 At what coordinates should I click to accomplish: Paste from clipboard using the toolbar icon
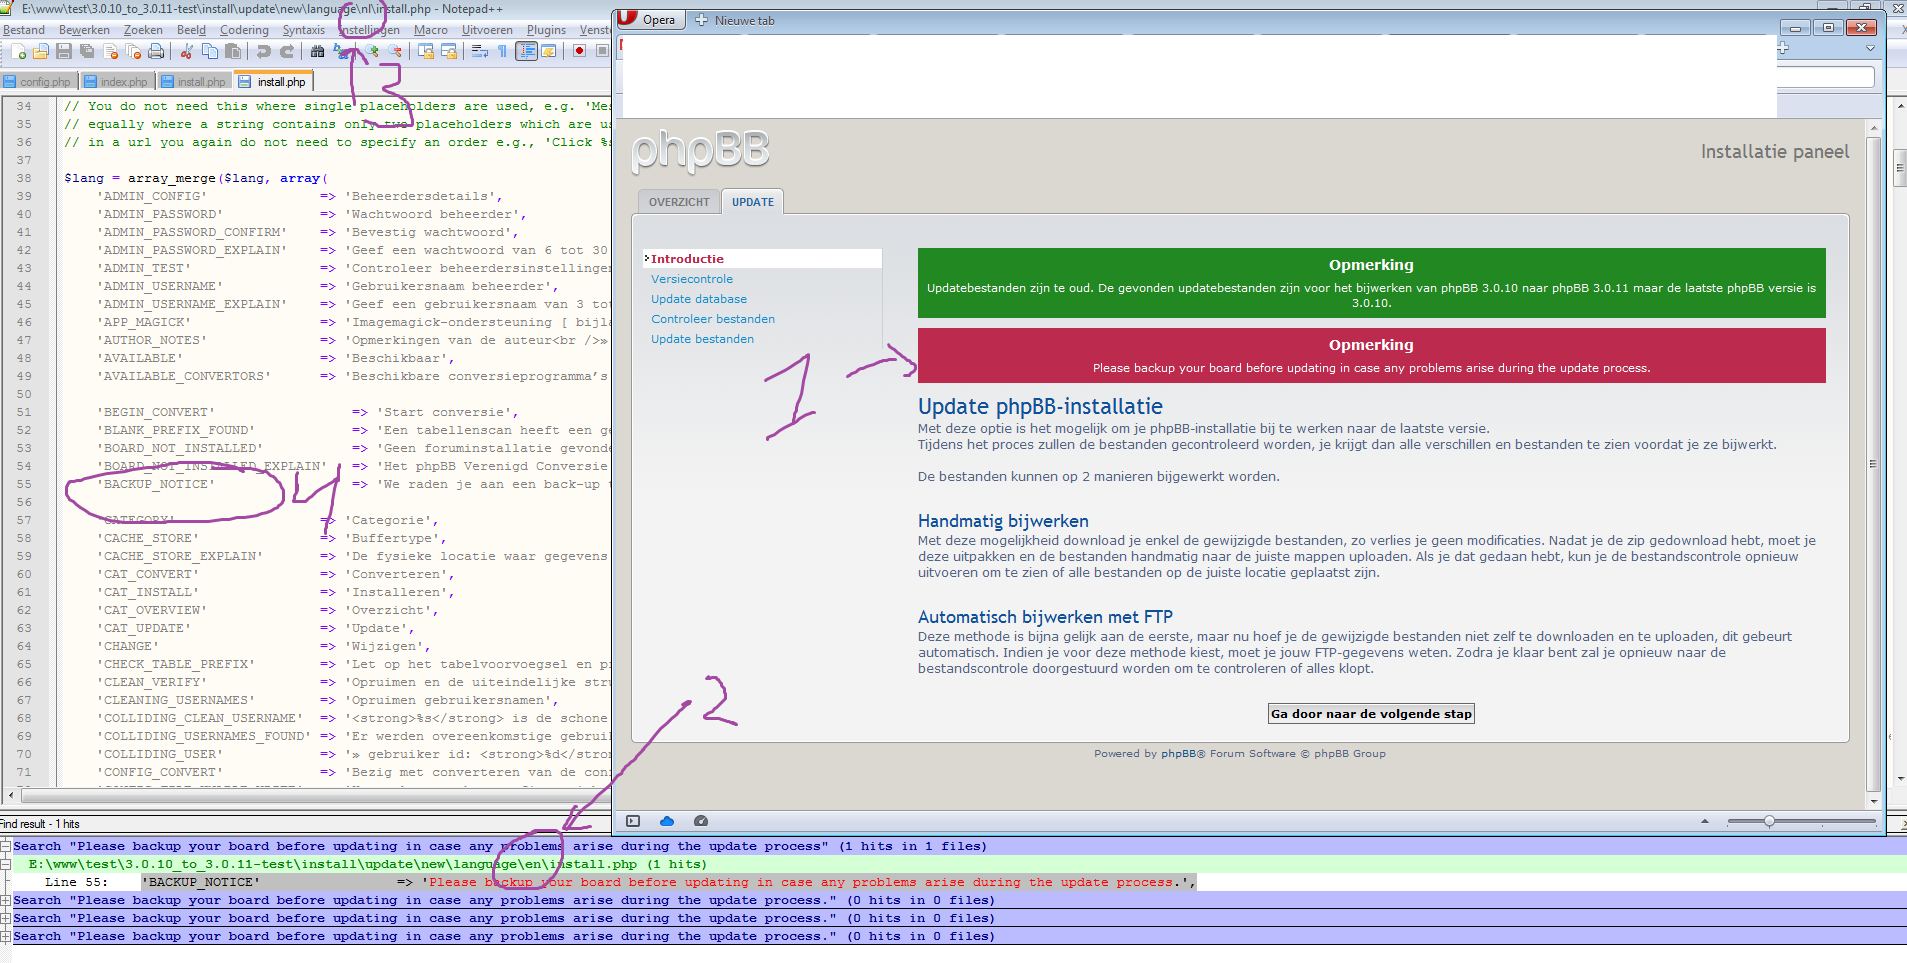(233, 51)
